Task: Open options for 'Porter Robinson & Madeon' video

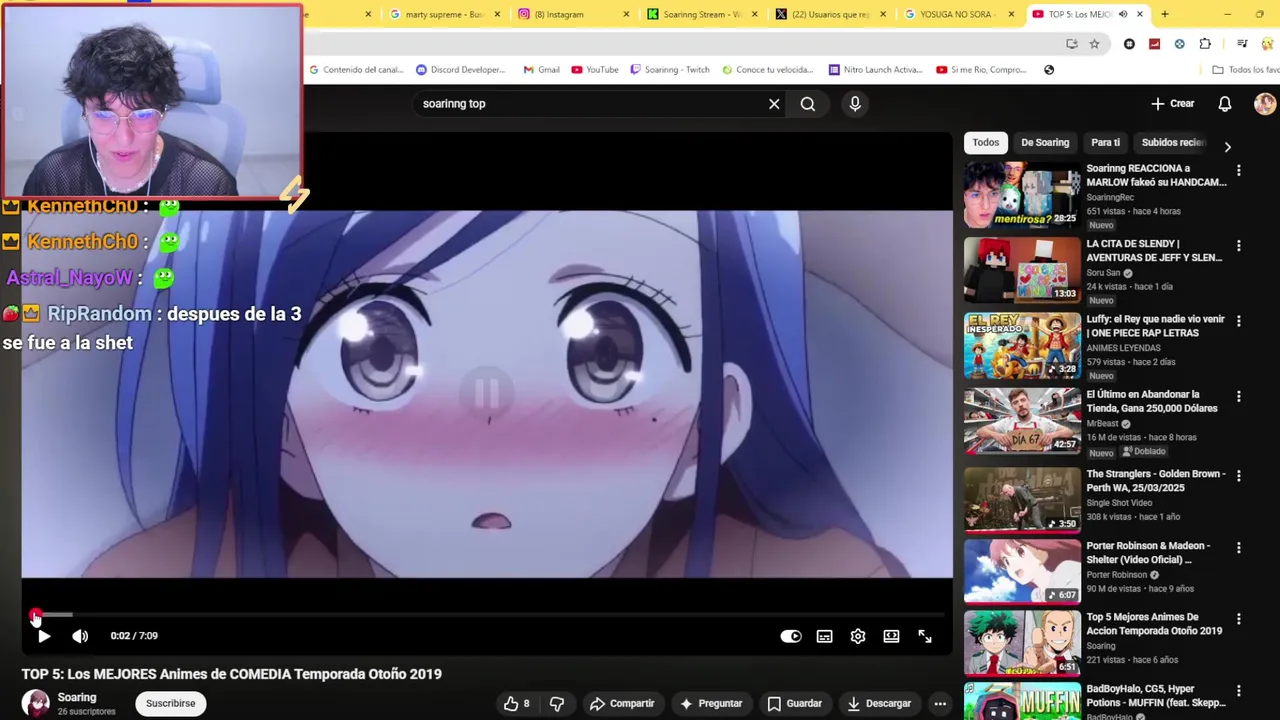Action: (1239, 548)
